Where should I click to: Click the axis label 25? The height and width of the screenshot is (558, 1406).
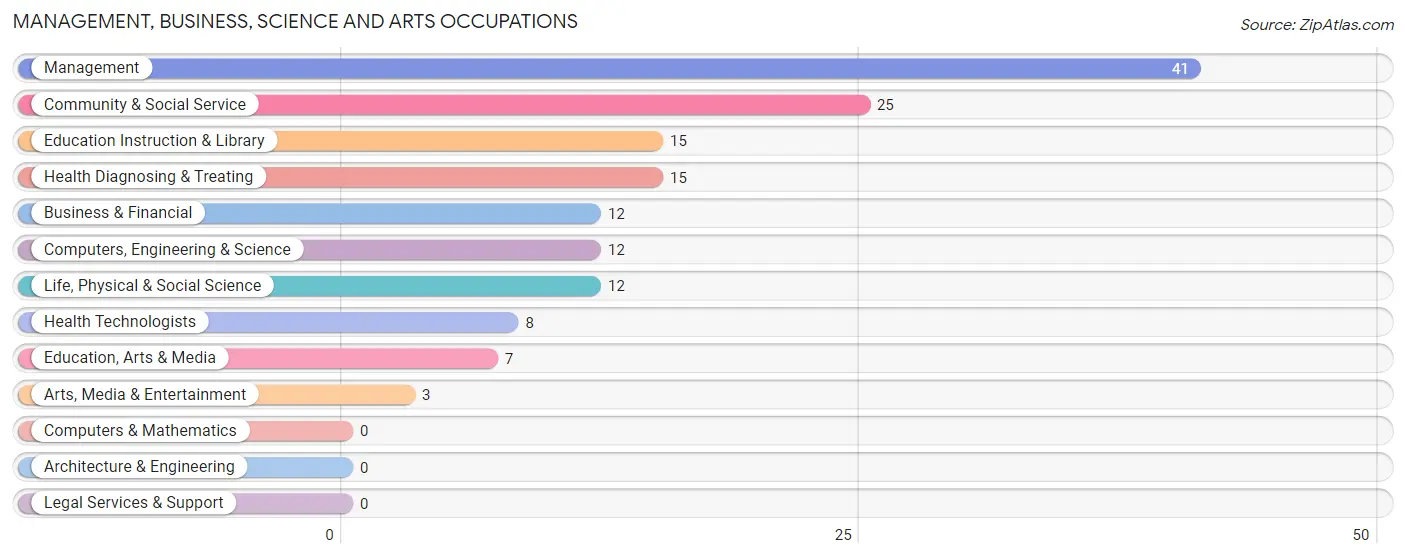pyautogui.click(x=844, y=535)
